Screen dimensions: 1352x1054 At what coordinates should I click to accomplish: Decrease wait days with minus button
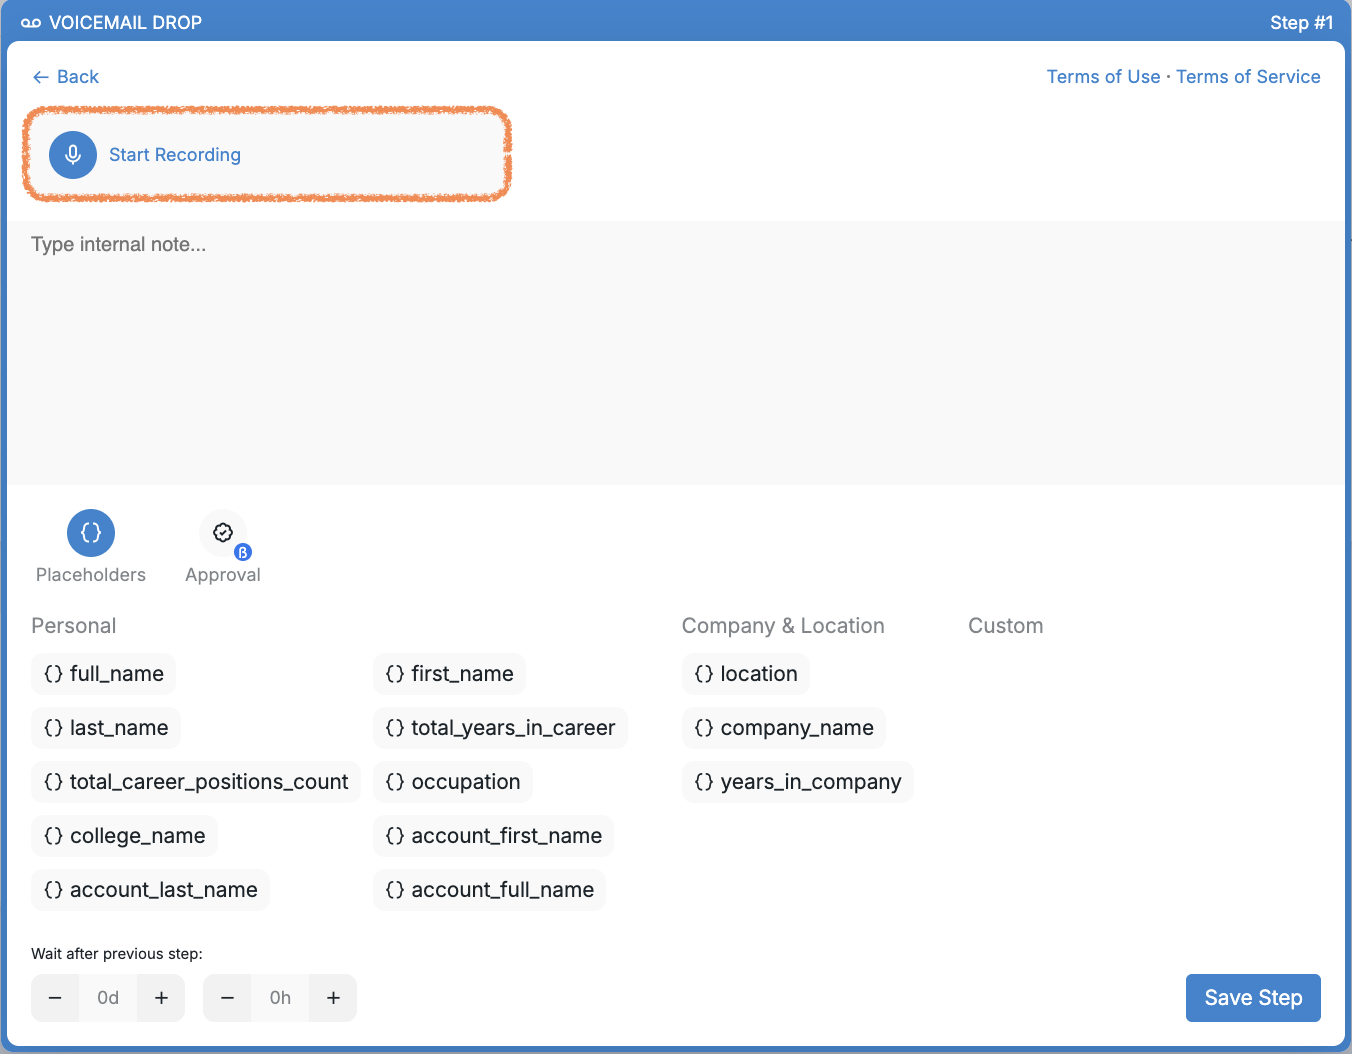pos(56,998)
